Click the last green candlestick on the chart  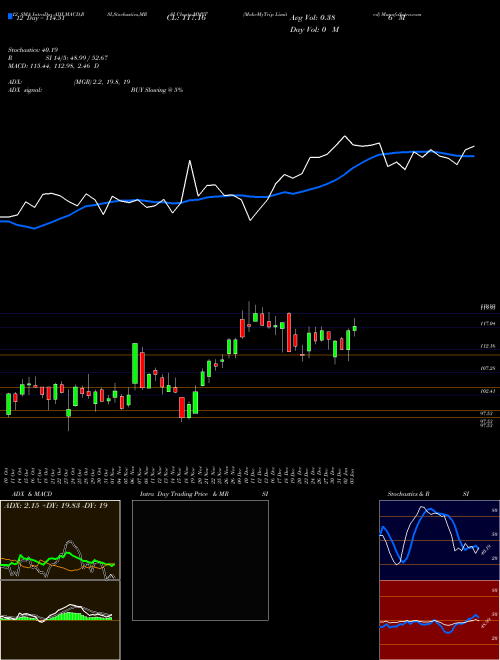[x=355, y=328]
